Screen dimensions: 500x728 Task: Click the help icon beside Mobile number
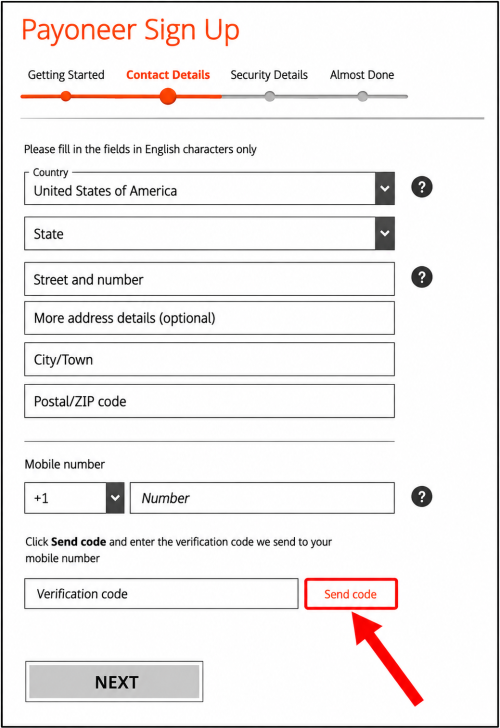click(422, 497)
